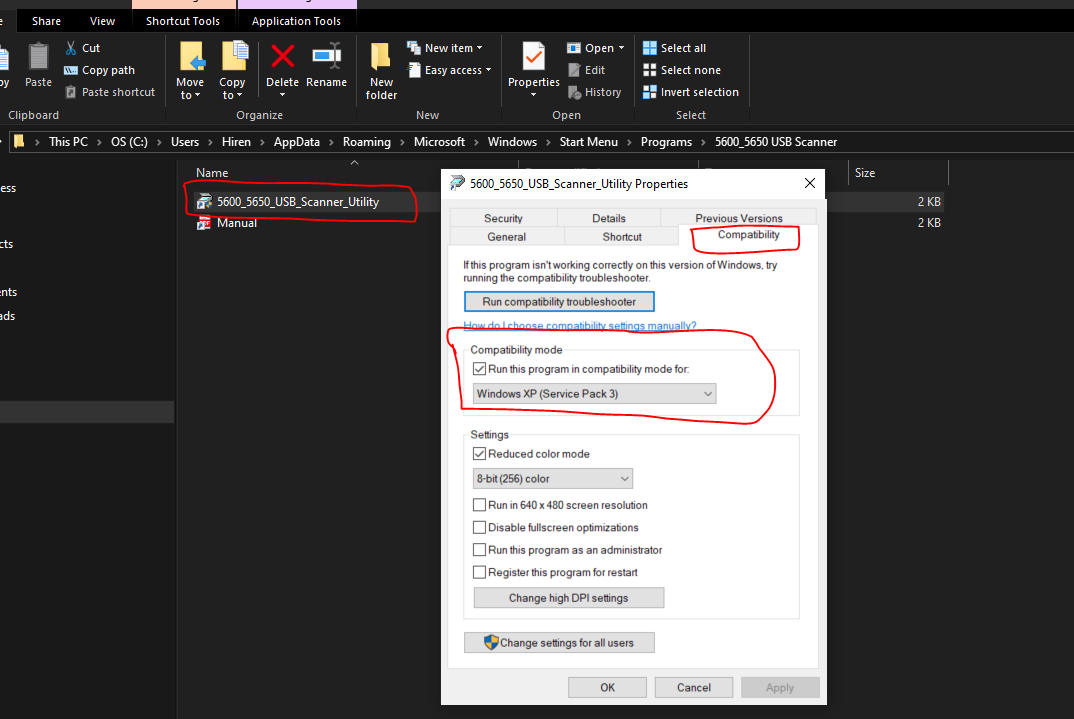Image resolution: width=1074 pixels, height=719 pixels.
Task: Open the Move to folder icon
Action: pos(192,56)
